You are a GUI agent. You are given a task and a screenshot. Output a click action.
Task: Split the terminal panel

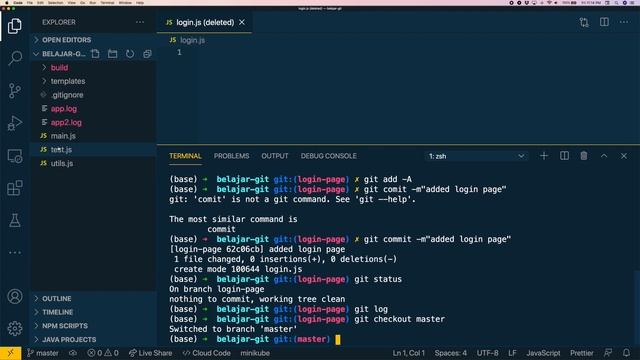click(x=564, y=156)
